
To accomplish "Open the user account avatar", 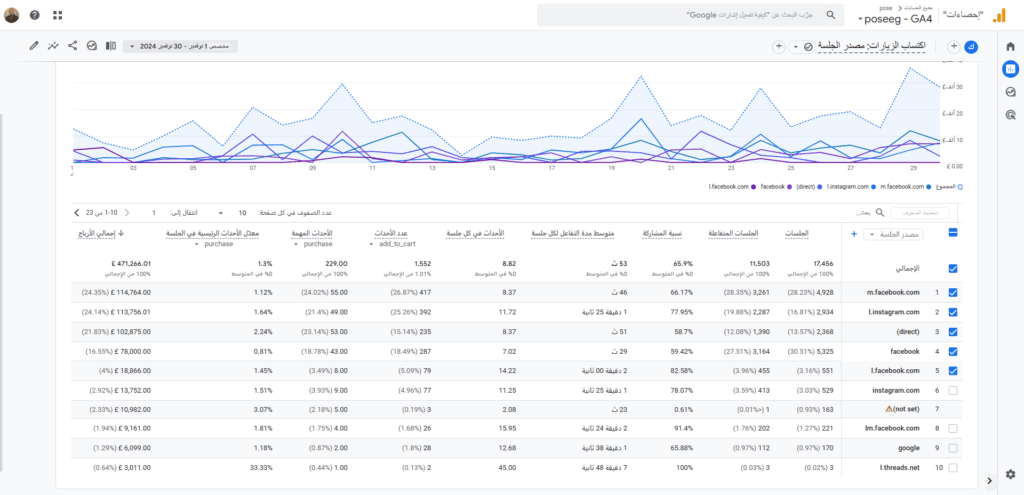I will (11, 15).
